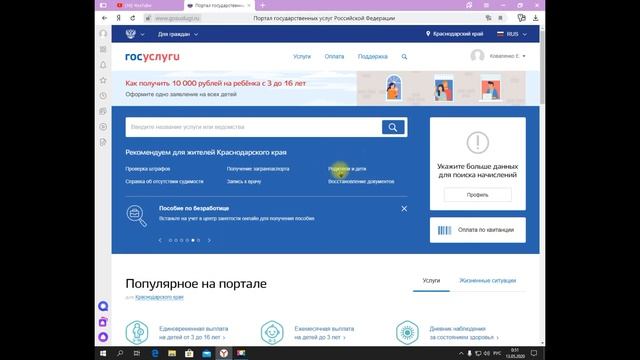
Task: Expand the RUS language dropdown
Action: (512, 34)
